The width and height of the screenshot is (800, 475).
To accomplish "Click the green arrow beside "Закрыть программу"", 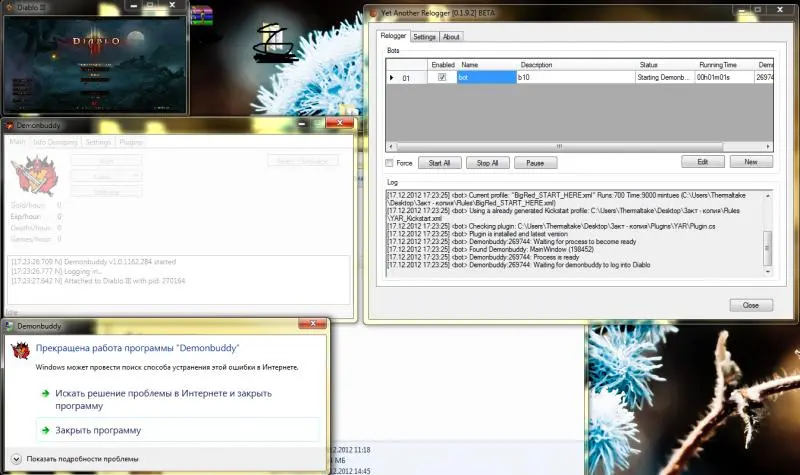I will (x=45, y=430).
